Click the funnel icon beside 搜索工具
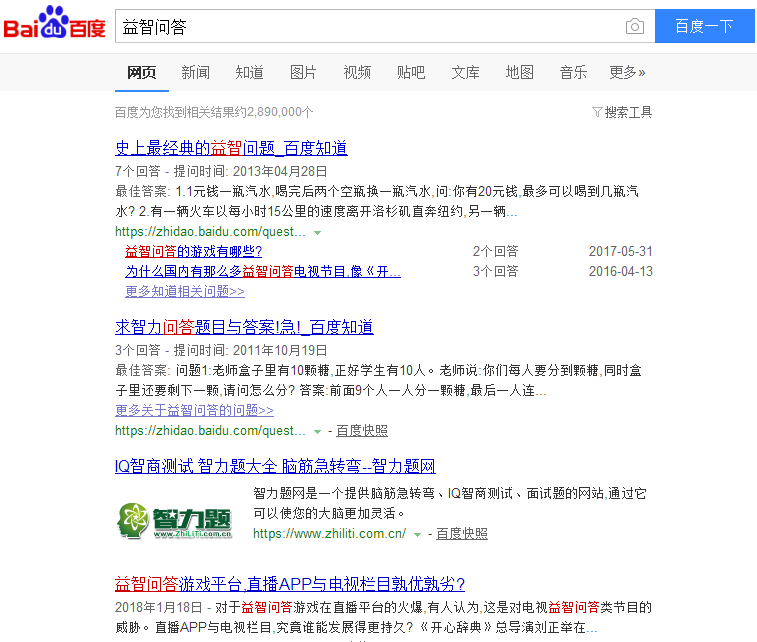The width and height of the screenshot is (757, 642). pyautogui.click(x=597, y=112)
